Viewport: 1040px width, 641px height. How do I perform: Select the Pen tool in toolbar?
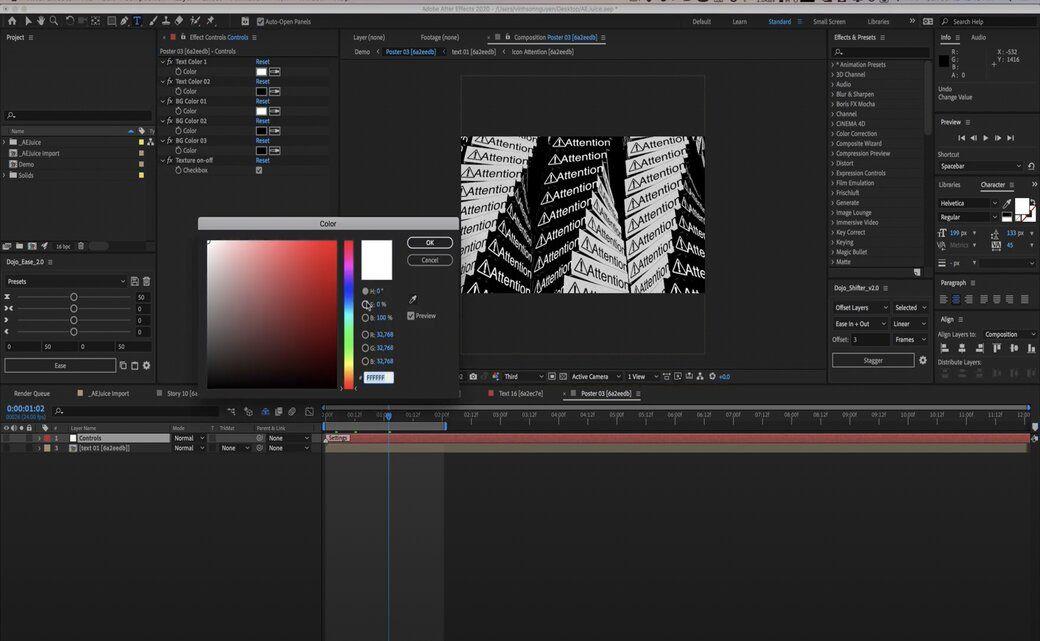tap(124, 21)
